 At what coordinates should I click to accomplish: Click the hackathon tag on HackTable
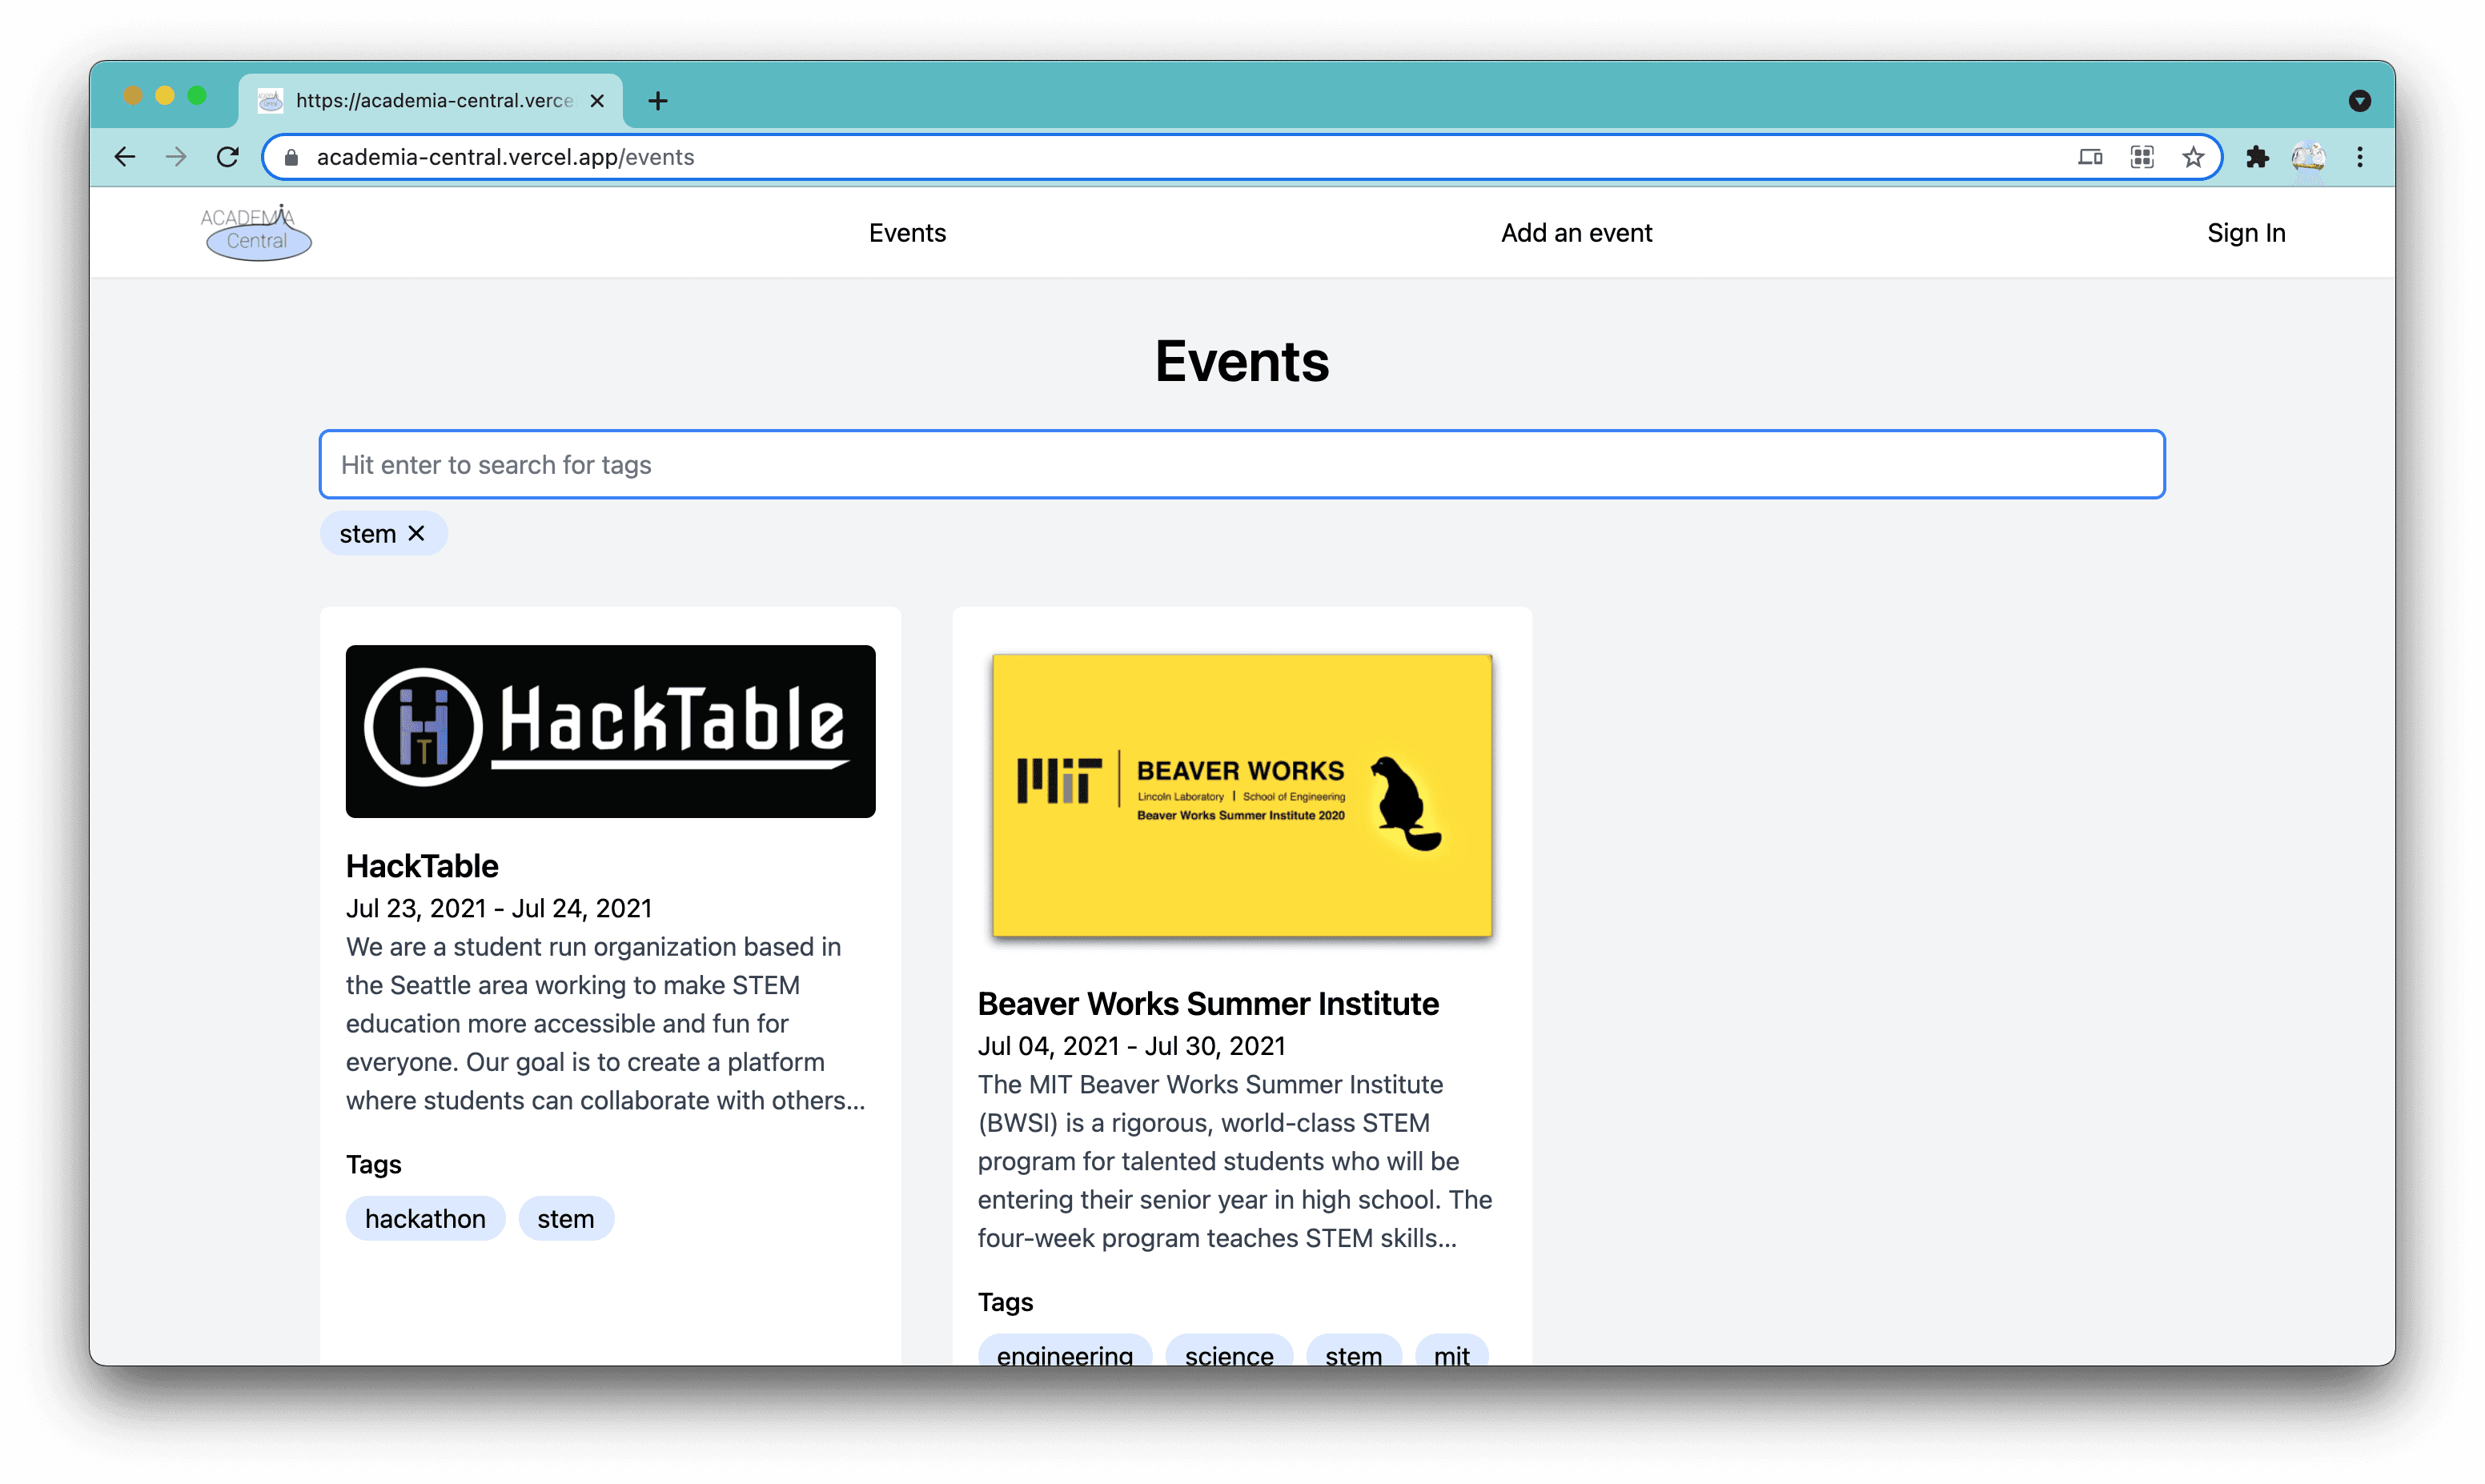425,1219
